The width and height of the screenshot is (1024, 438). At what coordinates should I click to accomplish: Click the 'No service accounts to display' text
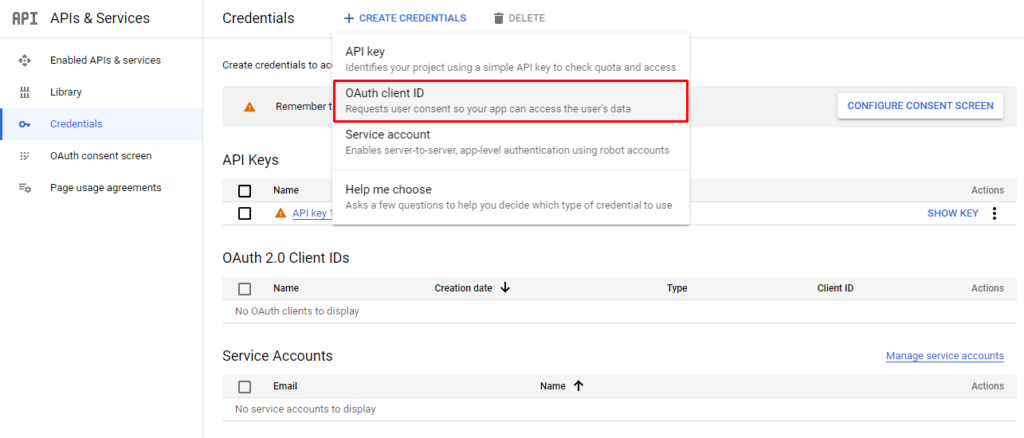click(306, 409)
